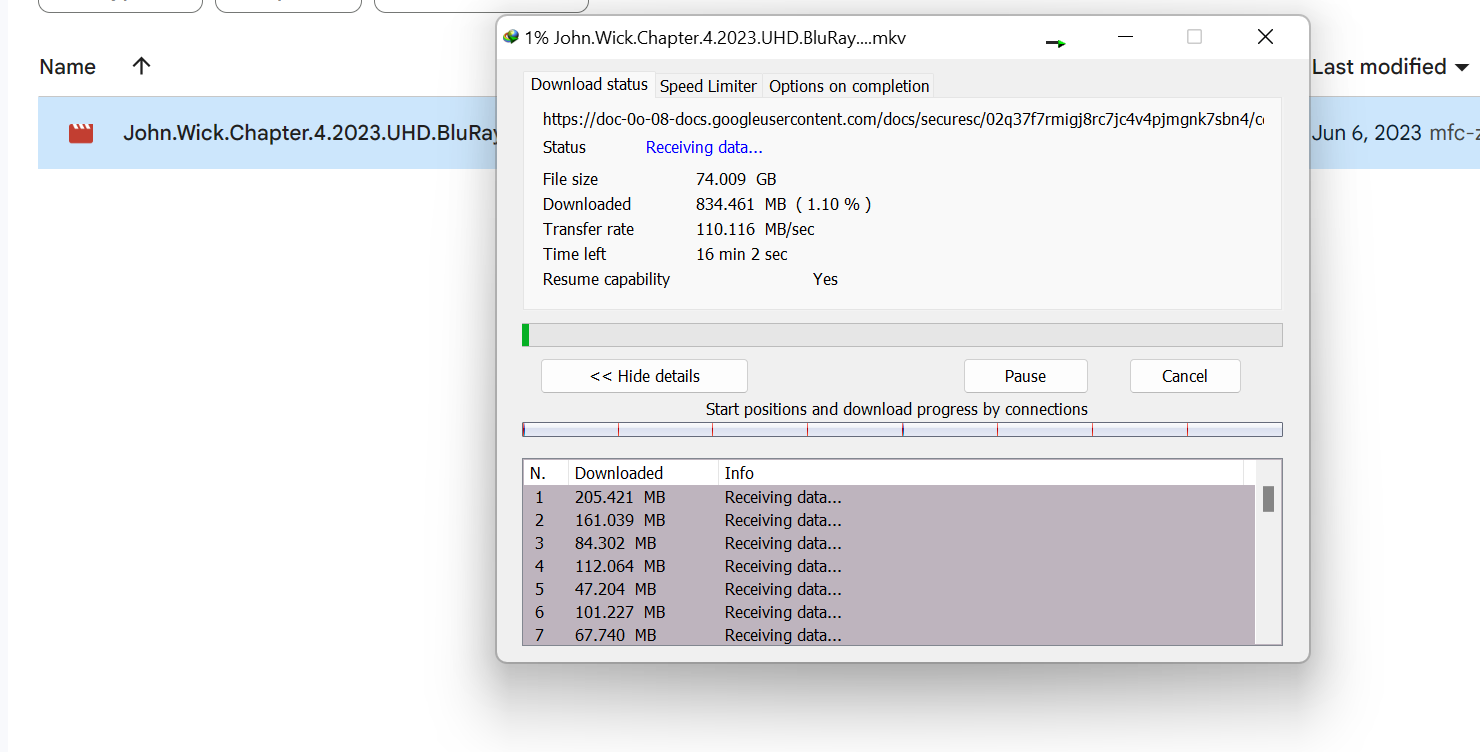Select the file size value 74.009 GB
Screen dimensions: 1480x752
click(x=736, y=180)
